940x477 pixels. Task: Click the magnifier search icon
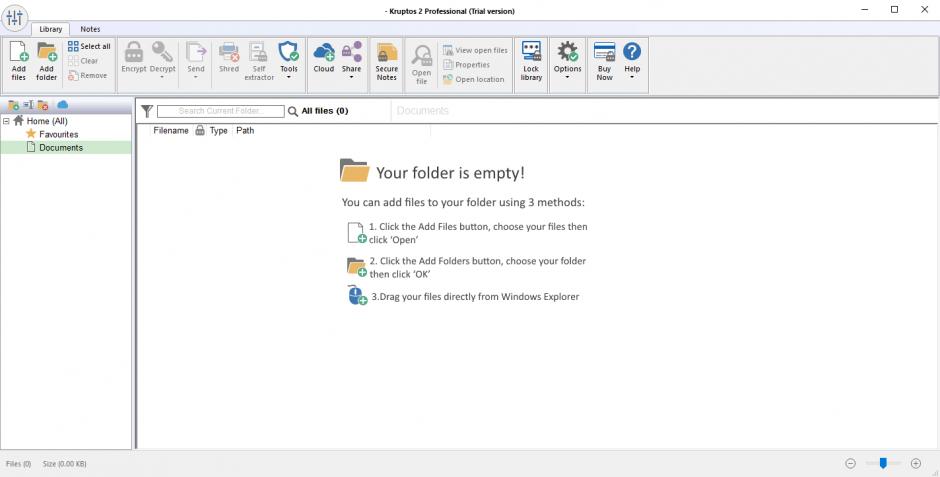[293, 111]
